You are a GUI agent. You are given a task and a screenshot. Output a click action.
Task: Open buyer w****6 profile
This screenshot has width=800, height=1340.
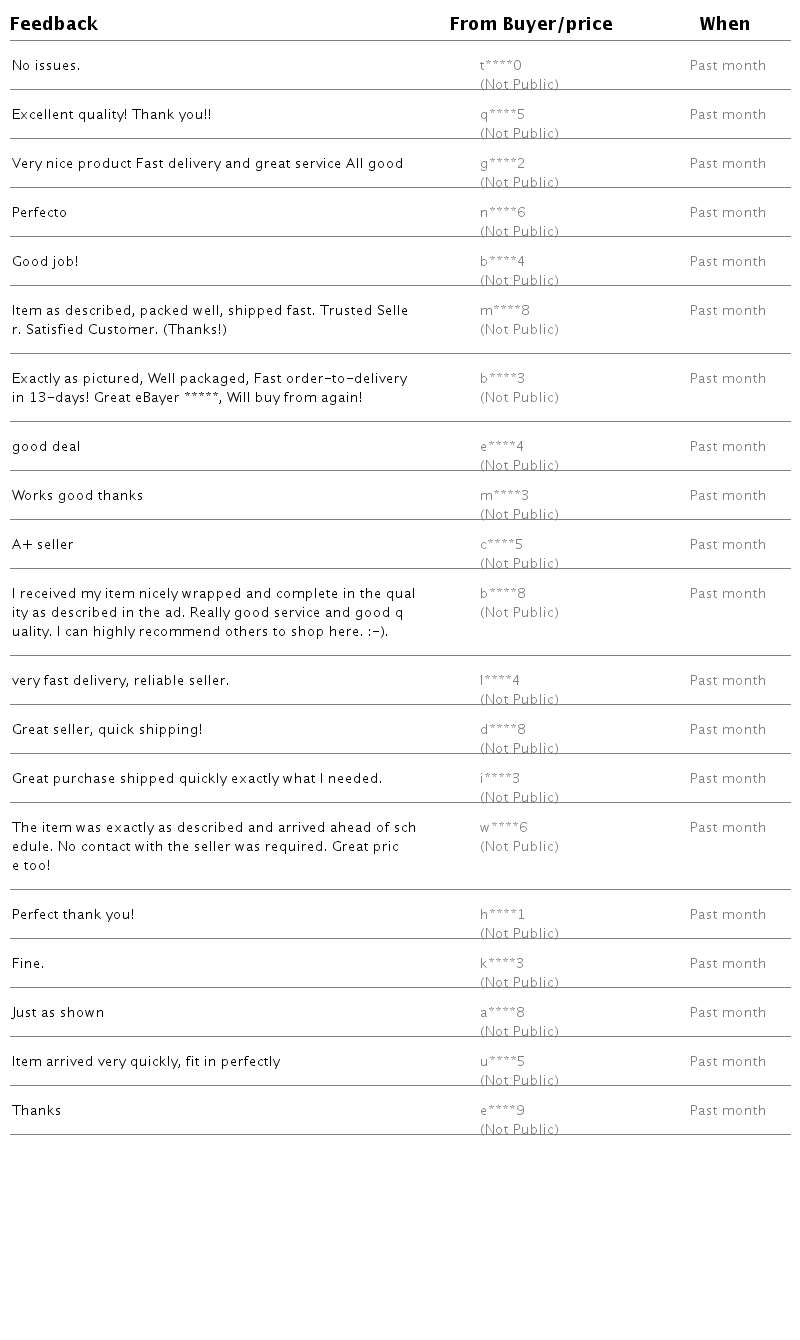(x=504, y=828)
